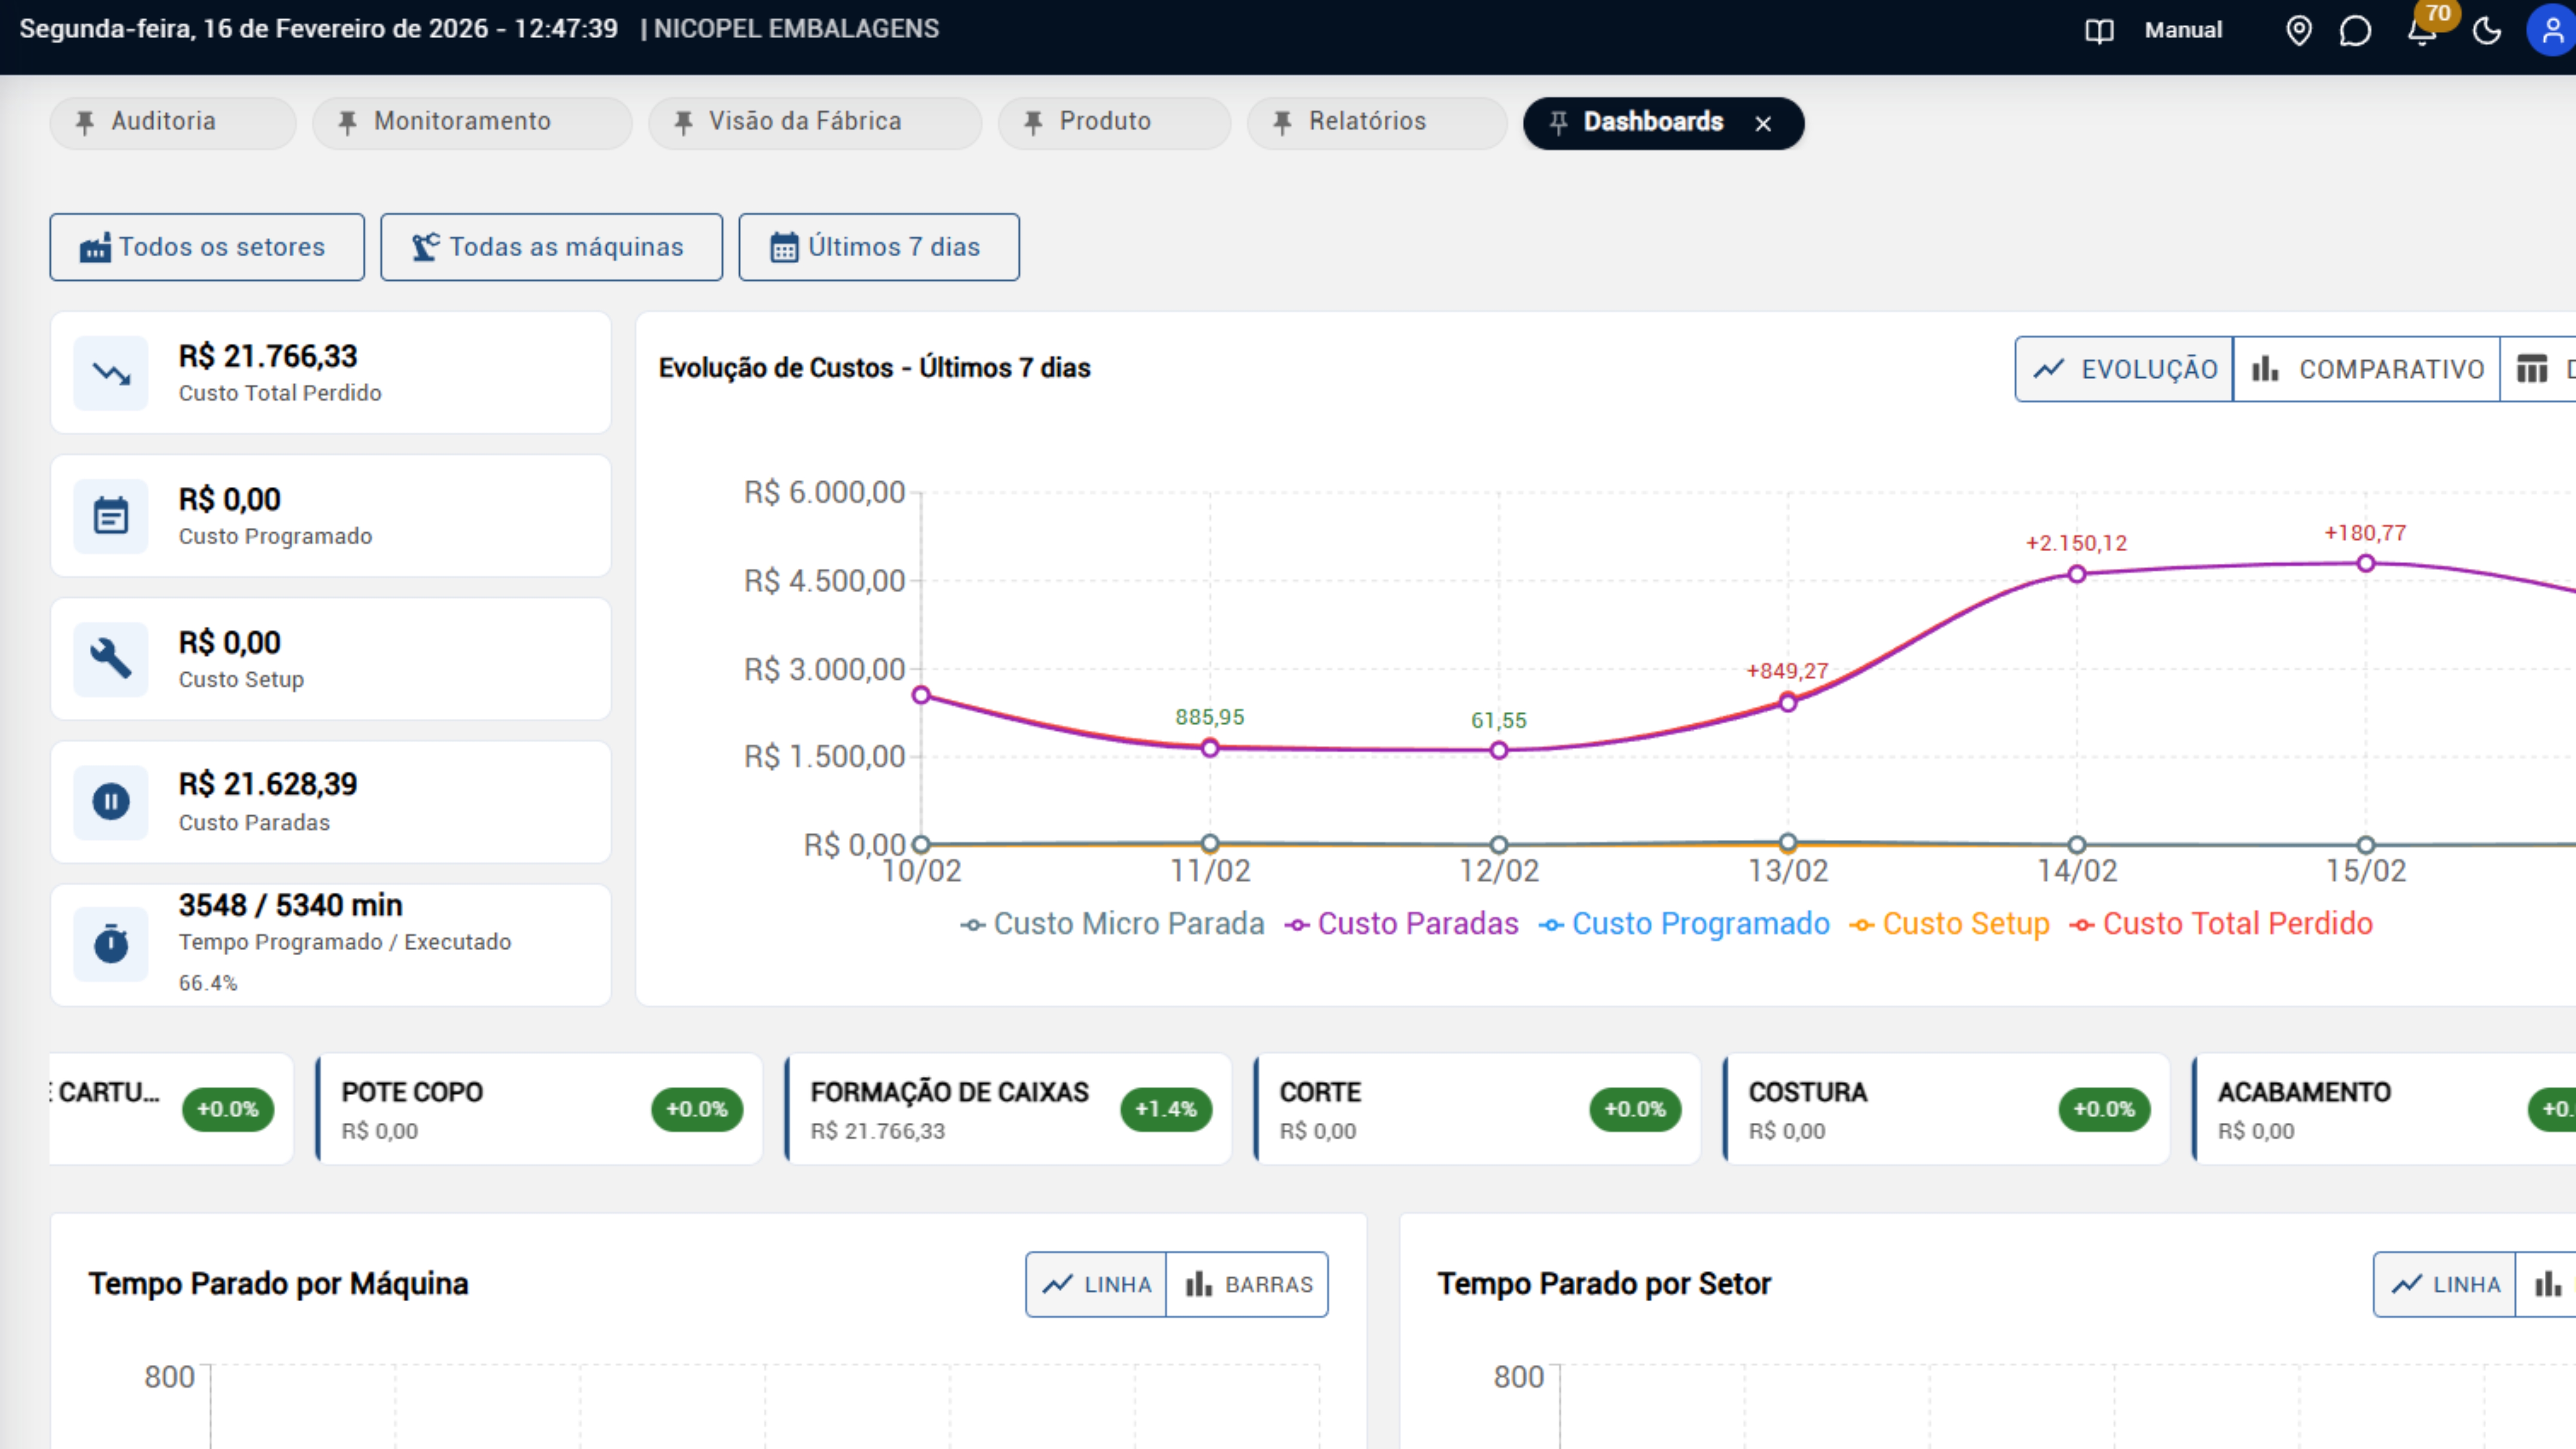Open the CORTE sector card

point(1477,1109)
